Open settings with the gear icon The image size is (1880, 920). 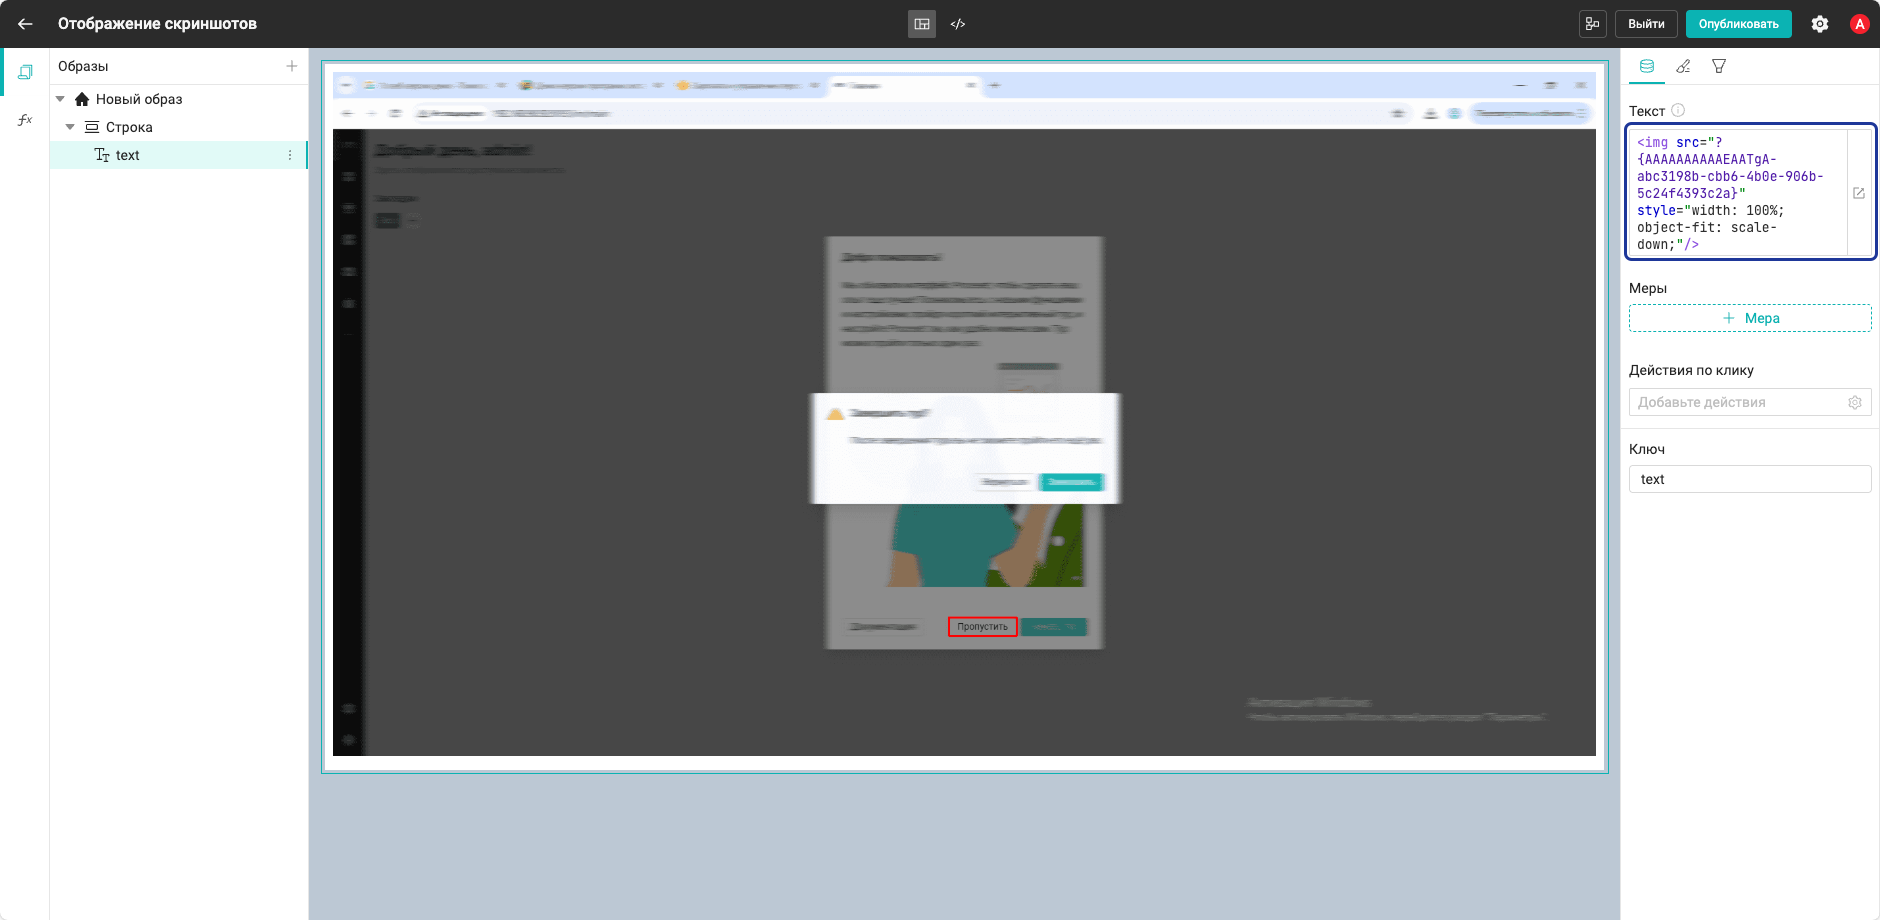[1820, 24]
